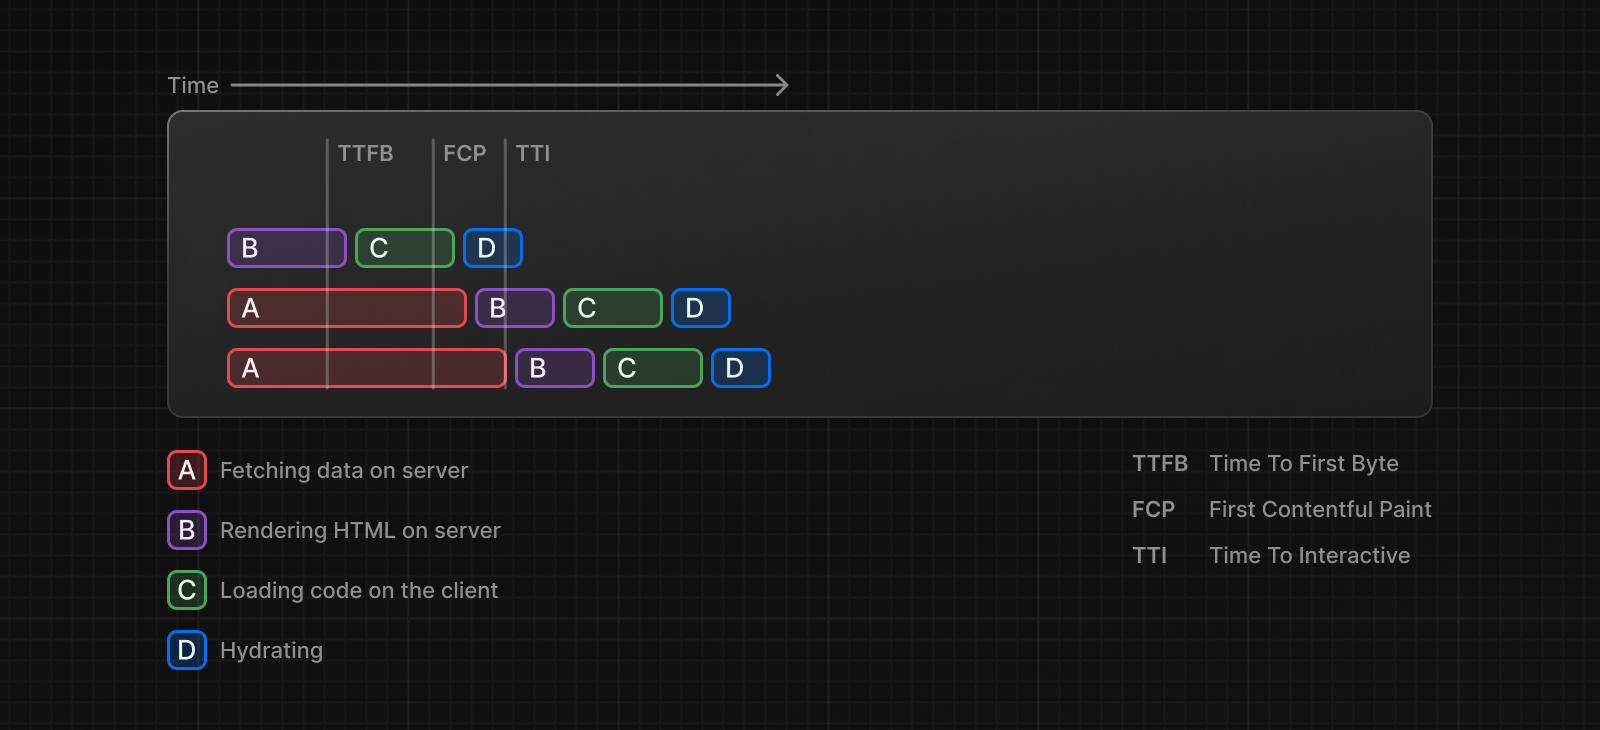Image resolution: width=1600 pixels, height=730 pixels.
Task: Click the TTI marker label in the chart
Action: [x=533, y=153]
